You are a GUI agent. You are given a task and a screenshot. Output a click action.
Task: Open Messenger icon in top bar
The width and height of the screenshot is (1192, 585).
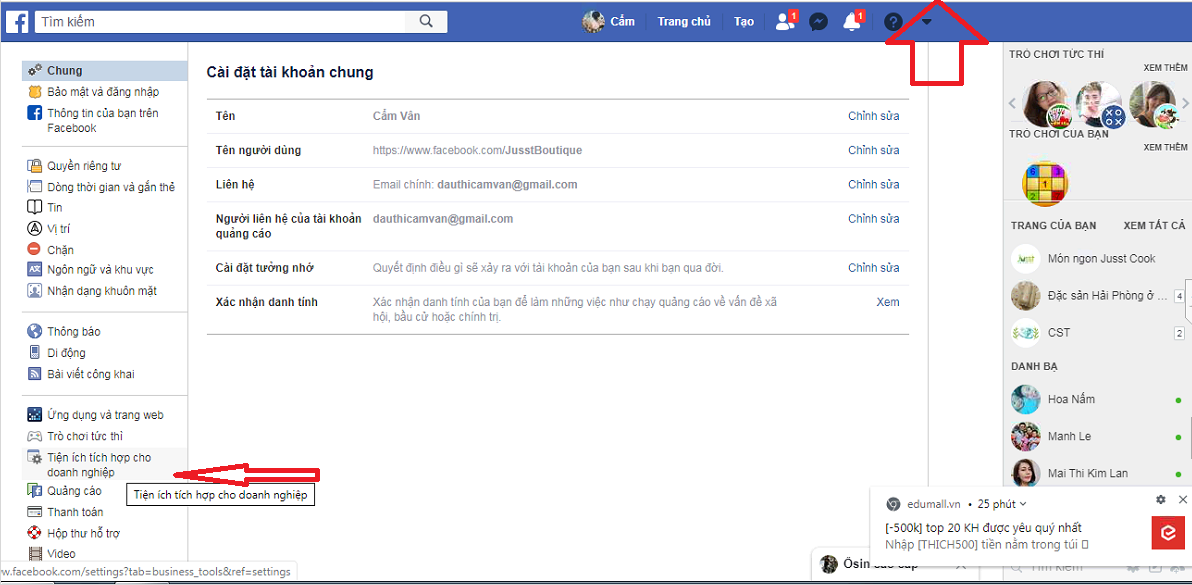coord(818,22)
